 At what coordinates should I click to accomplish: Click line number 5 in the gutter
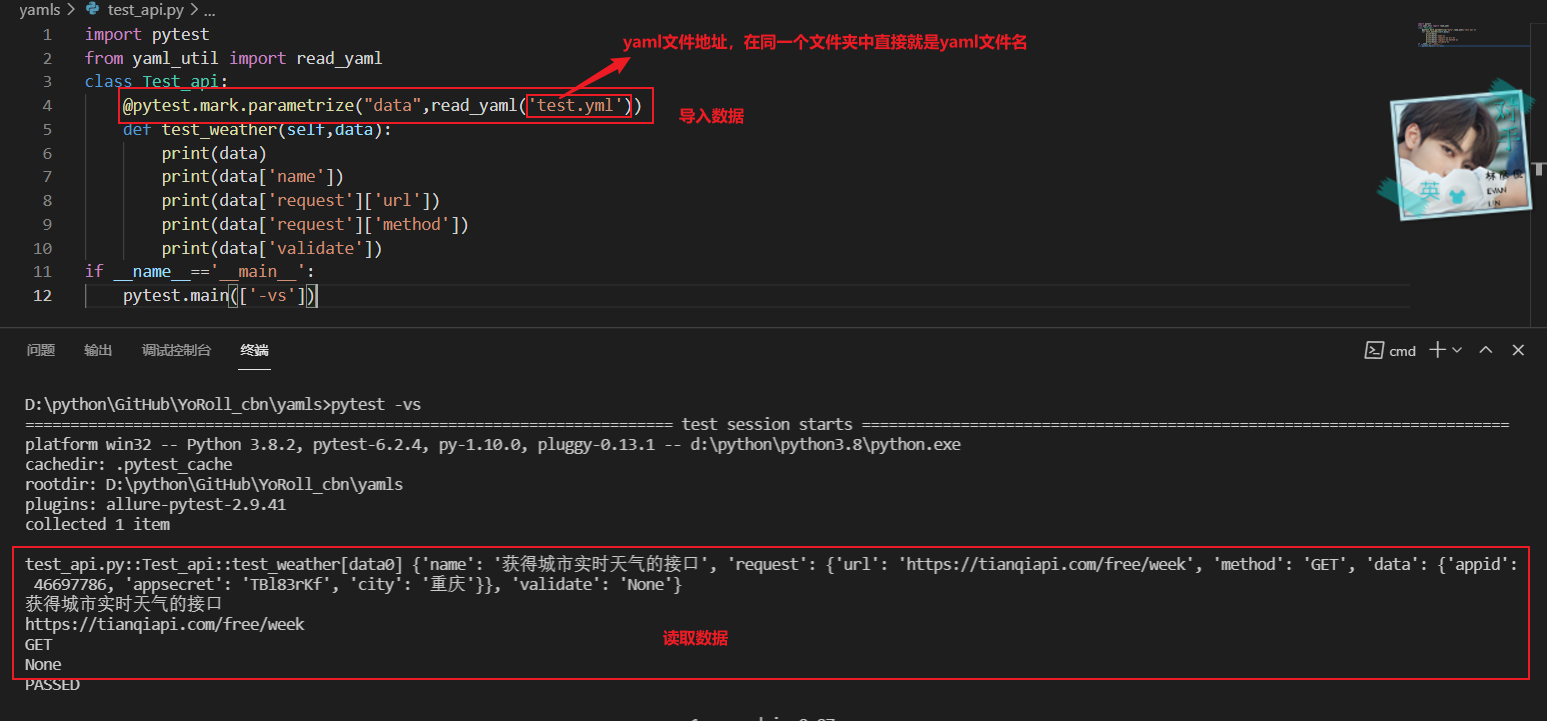point(47,130)
